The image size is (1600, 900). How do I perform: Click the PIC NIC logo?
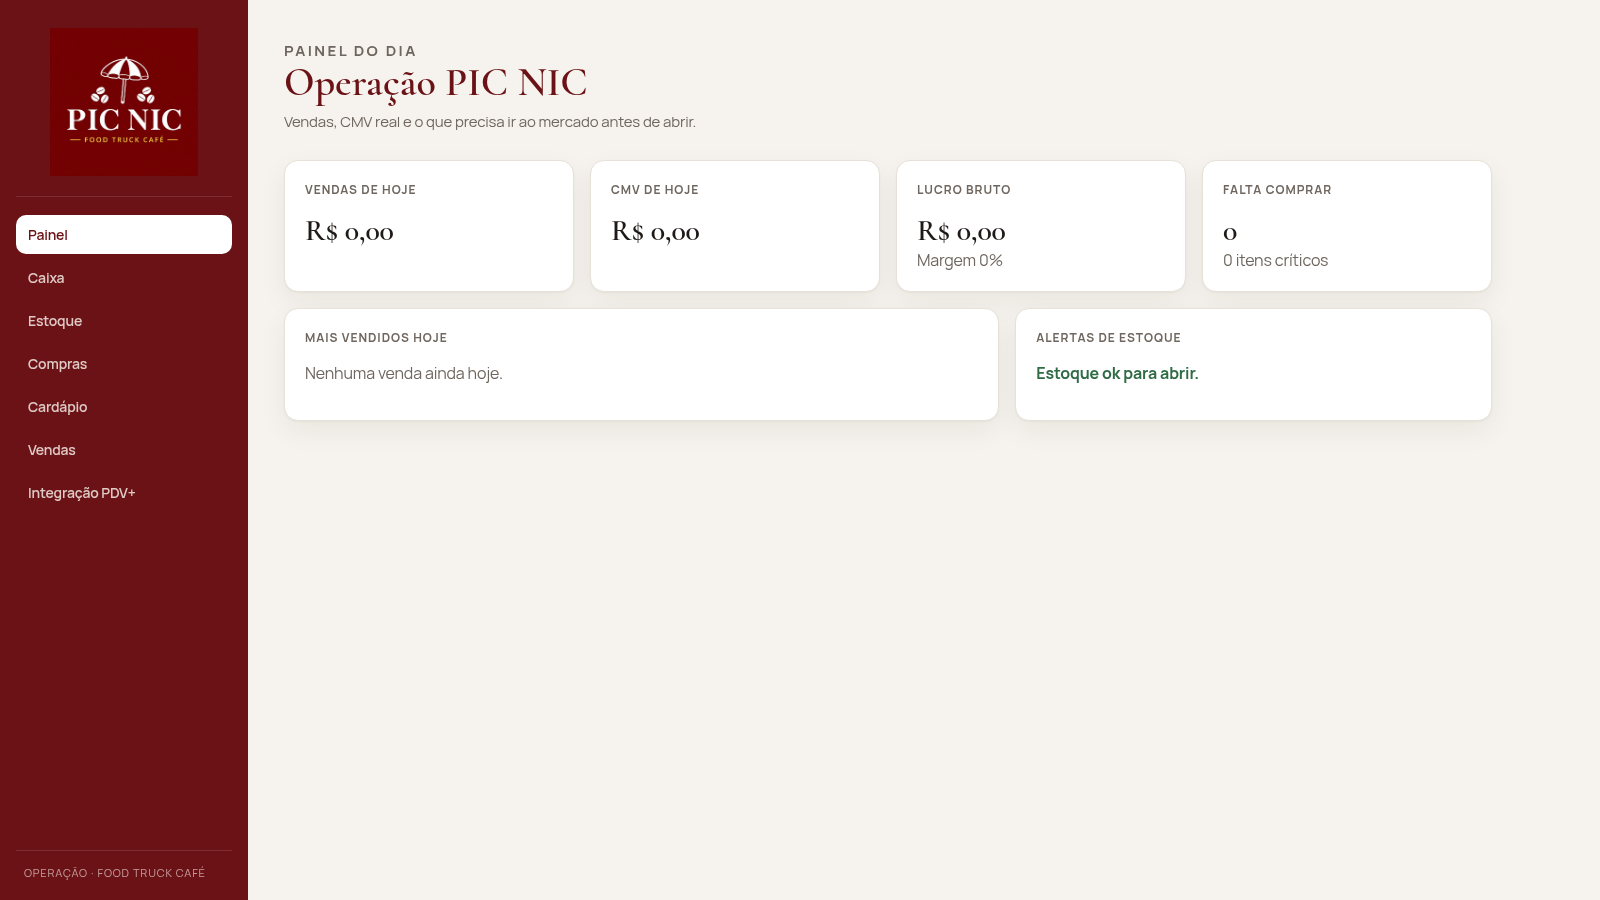click(x=124, y=102)
